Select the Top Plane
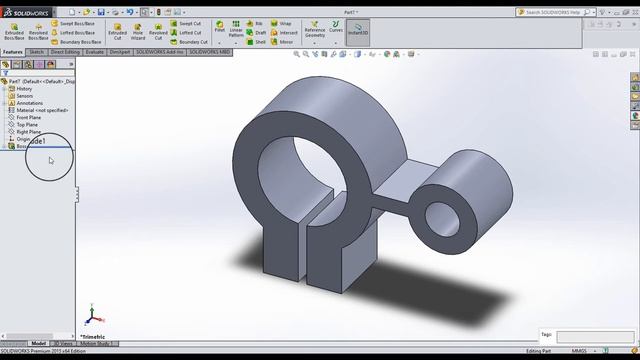This screenshot has width=640, height=360. 23,125
